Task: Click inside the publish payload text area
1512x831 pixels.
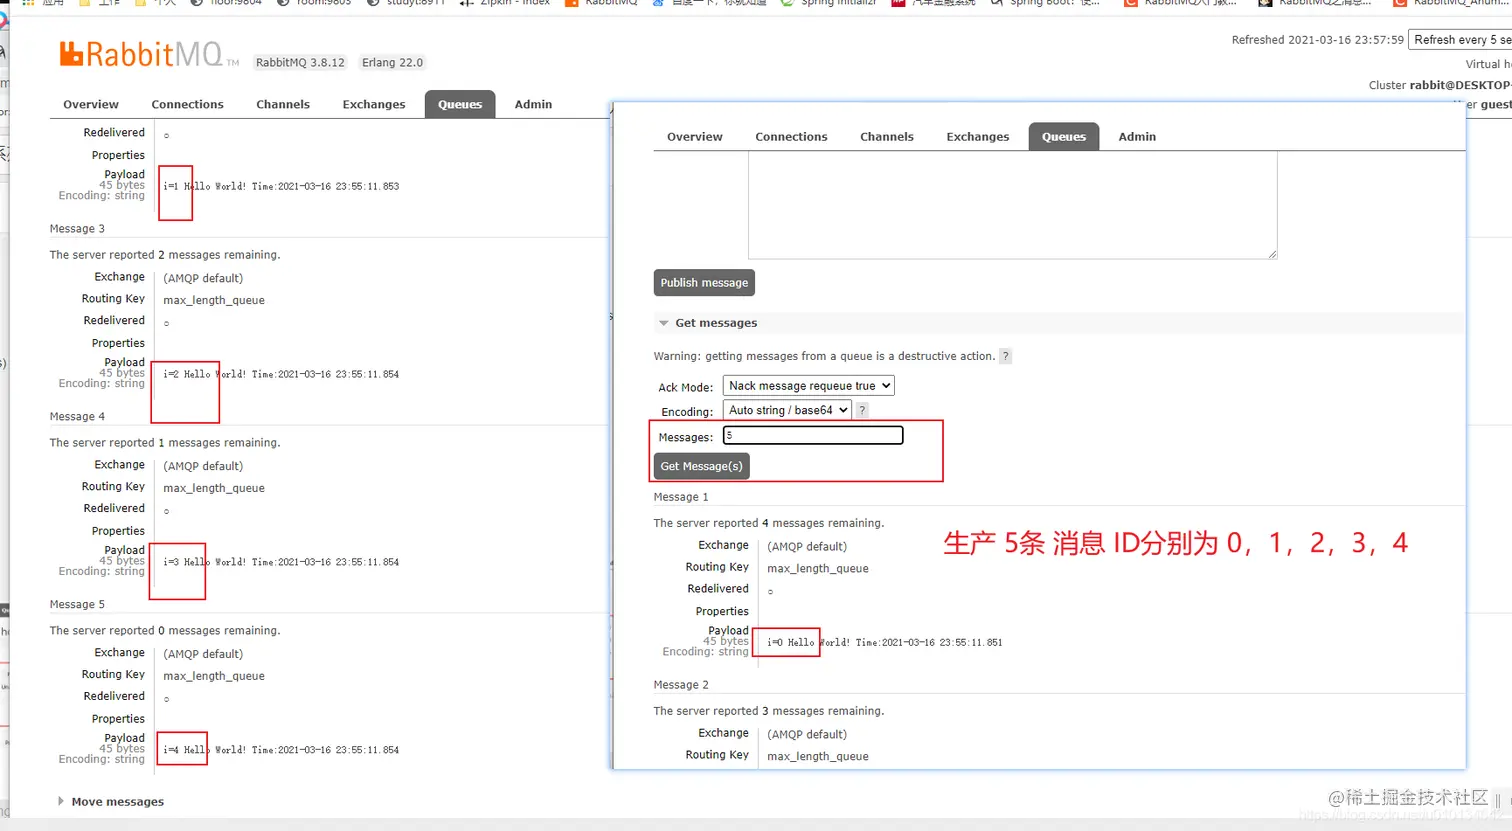Action: (1013, 205)
